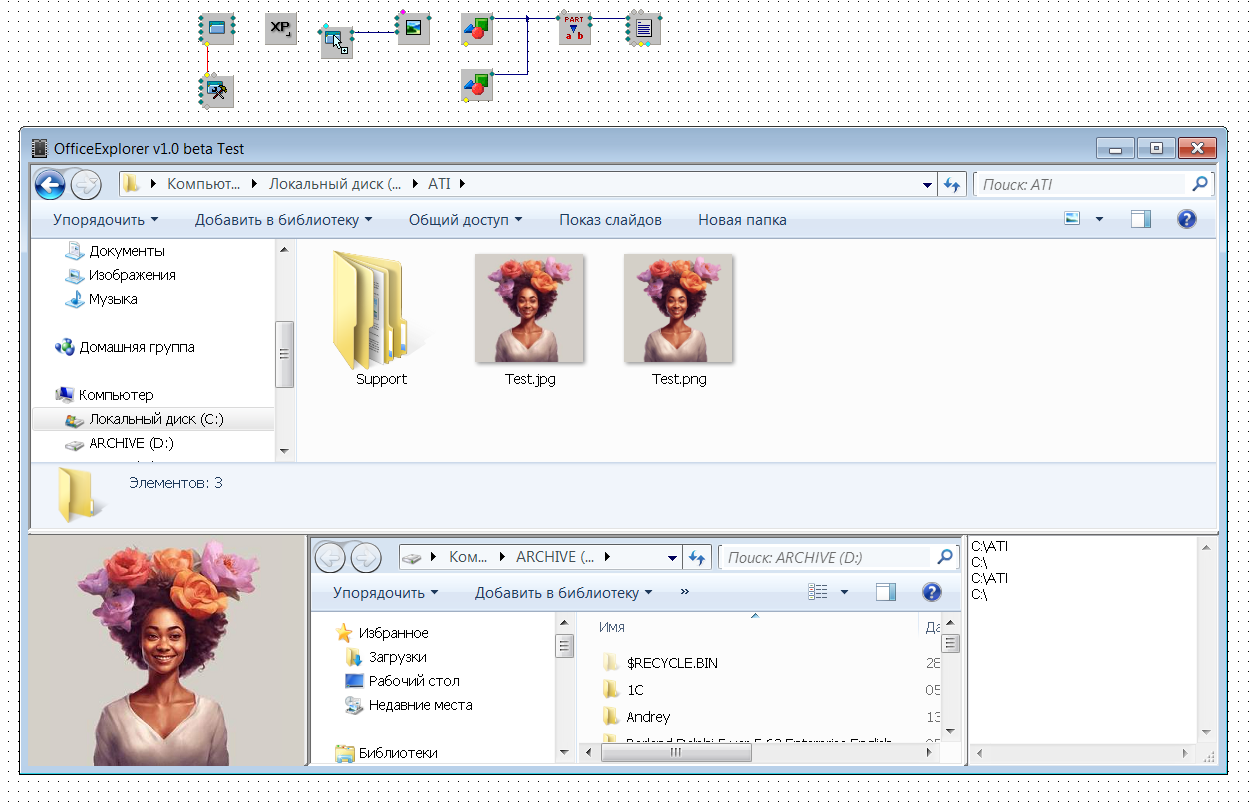
Task: Open address history dropdown in ATI pane
Action: point(927,185)
